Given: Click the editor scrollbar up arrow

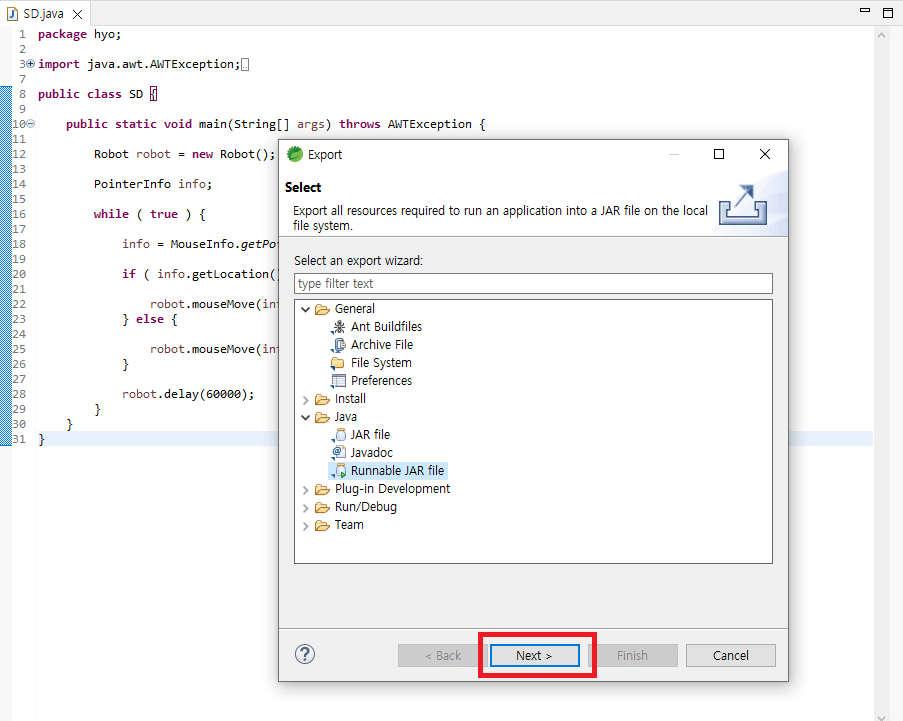Looking at the screenshot, I should [881, 35].
